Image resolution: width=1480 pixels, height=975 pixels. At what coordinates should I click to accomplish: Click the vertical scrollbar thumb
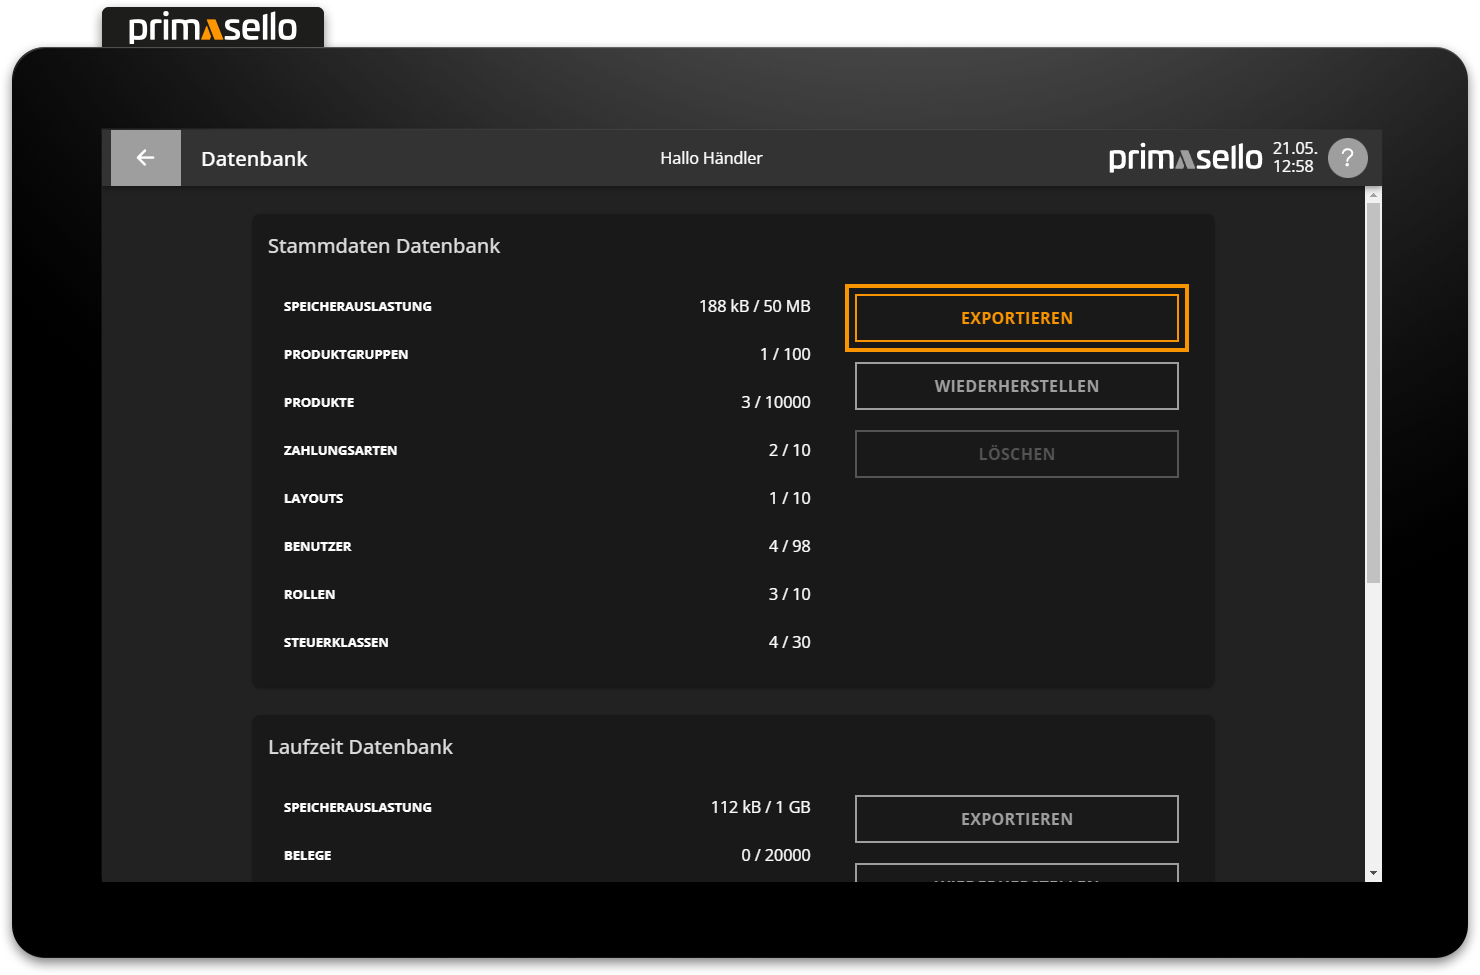(x=1373, y=390)
